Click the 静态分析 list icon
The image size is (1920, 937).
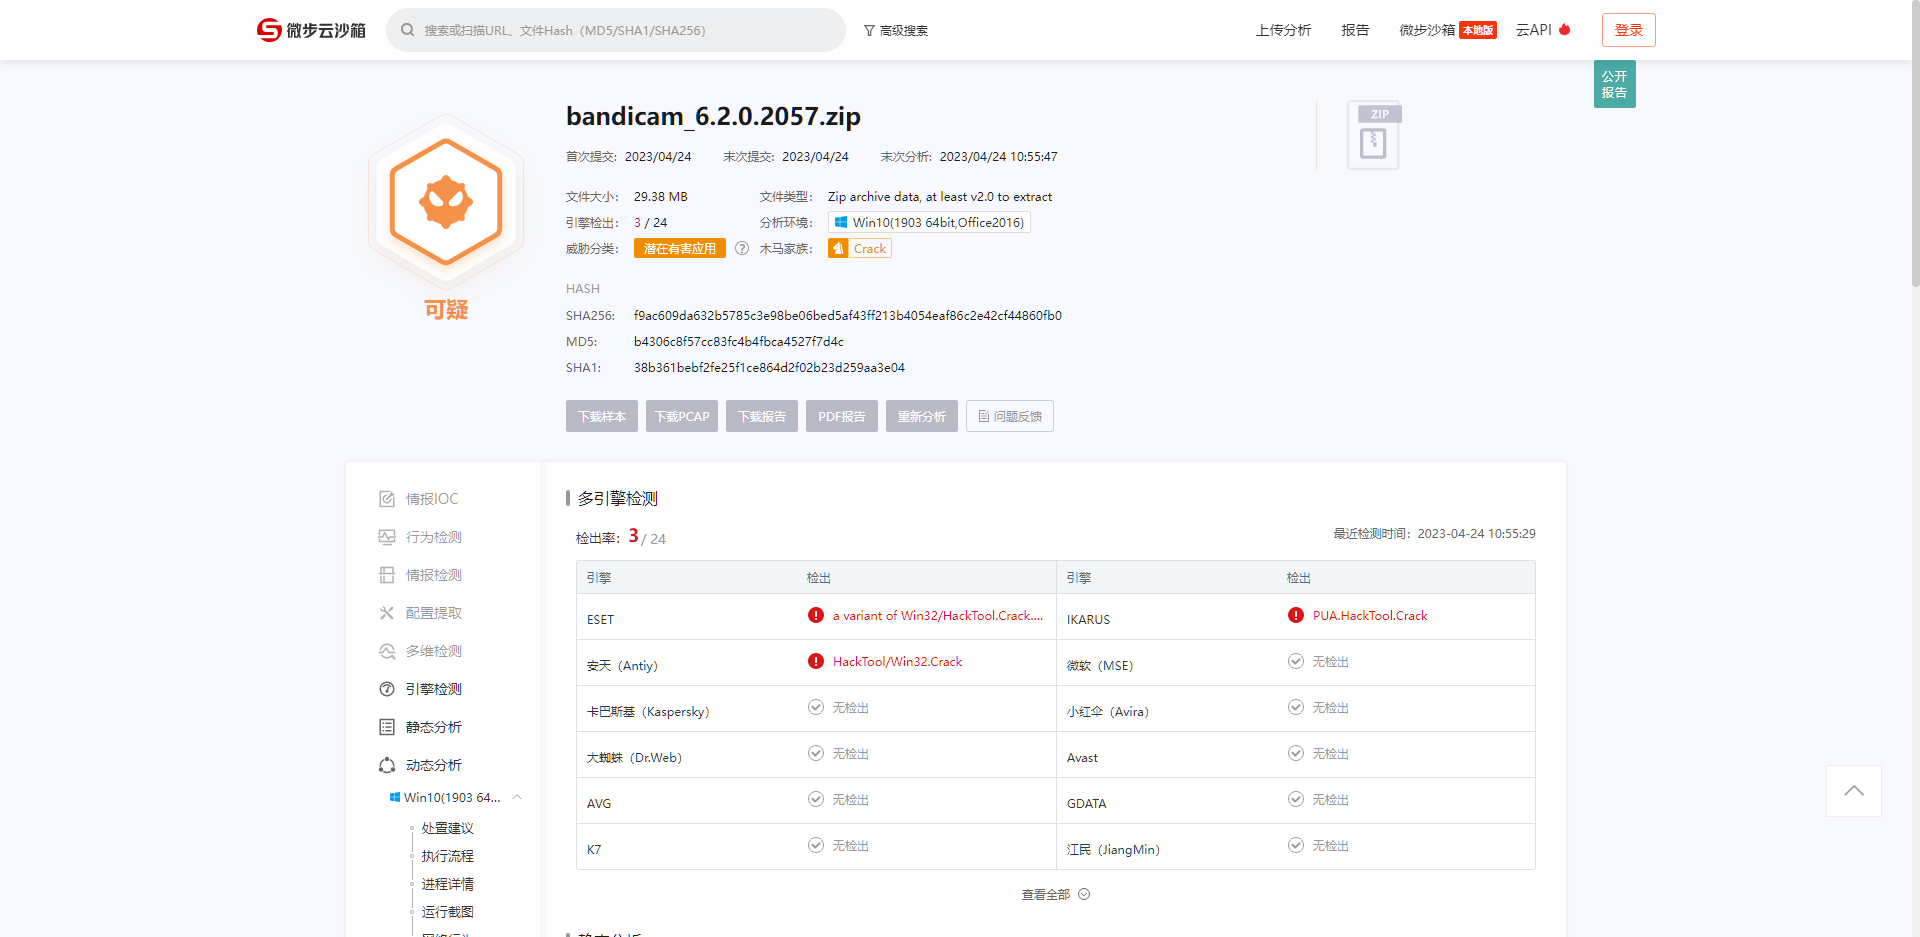coord(387,727)
